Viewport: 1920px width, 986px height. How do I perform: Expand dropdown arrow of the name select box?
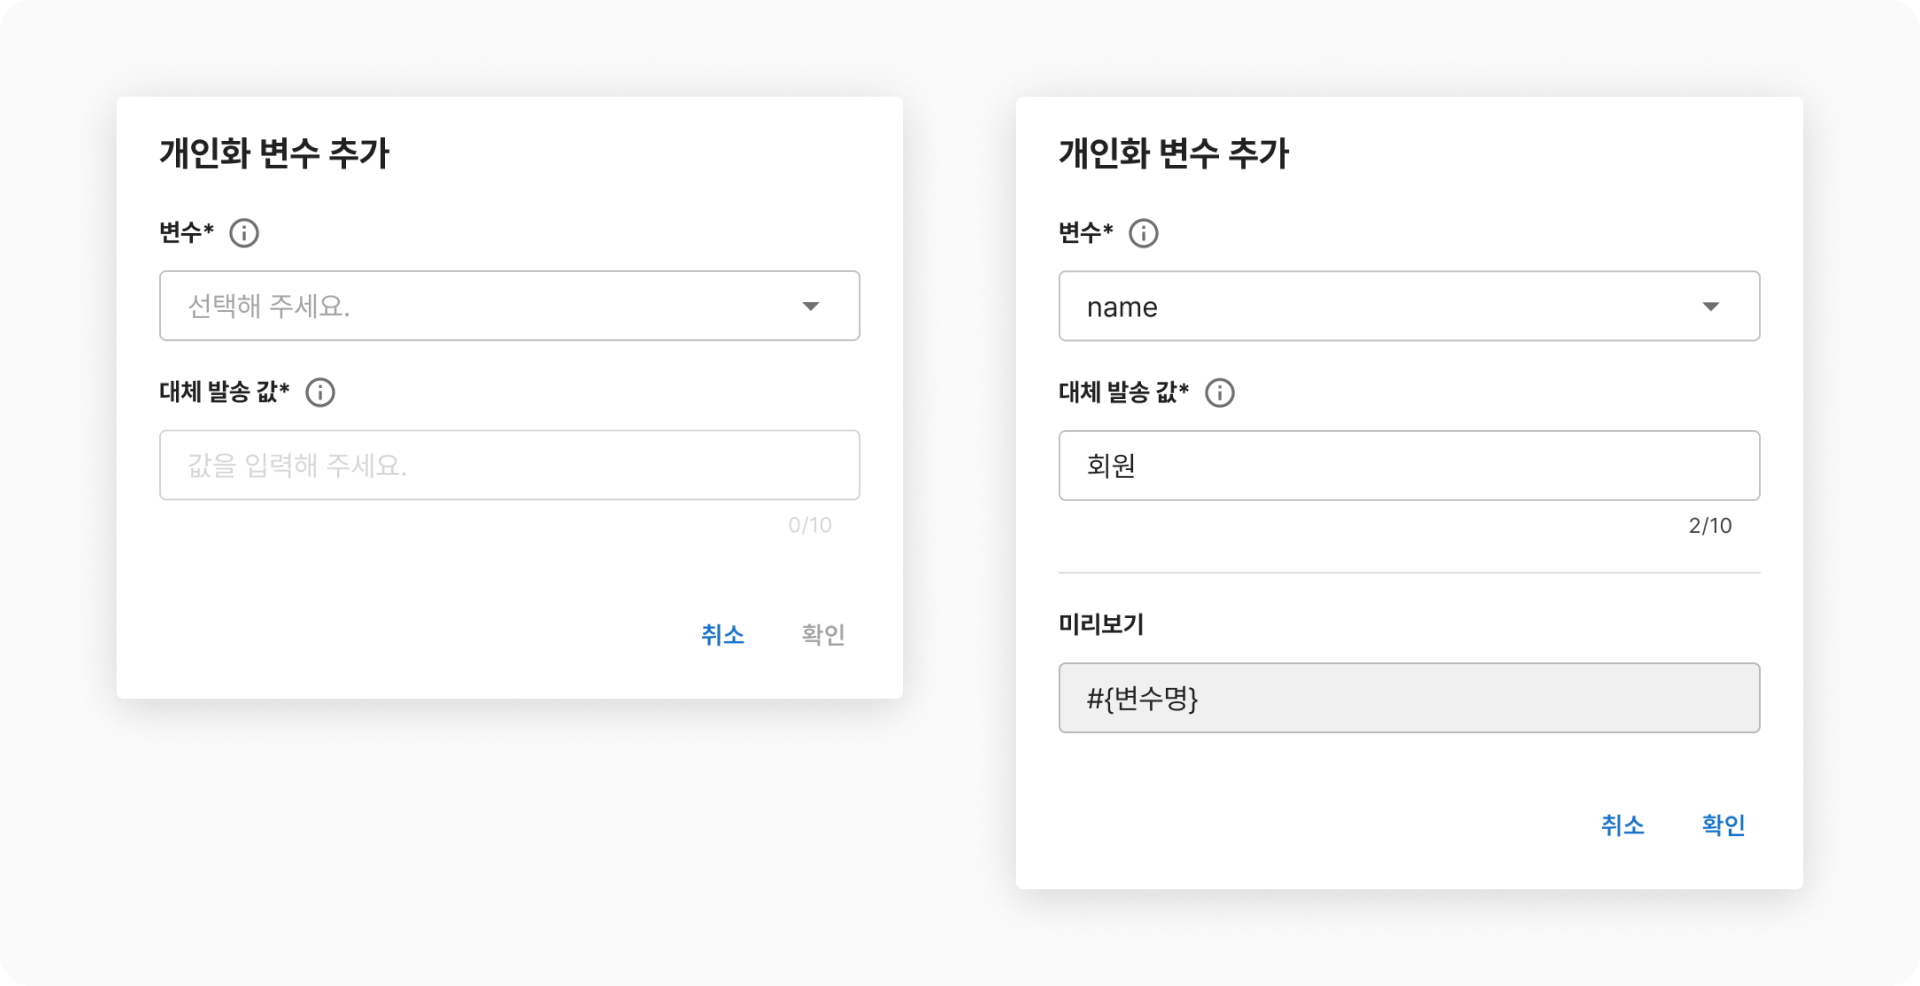1710,306
